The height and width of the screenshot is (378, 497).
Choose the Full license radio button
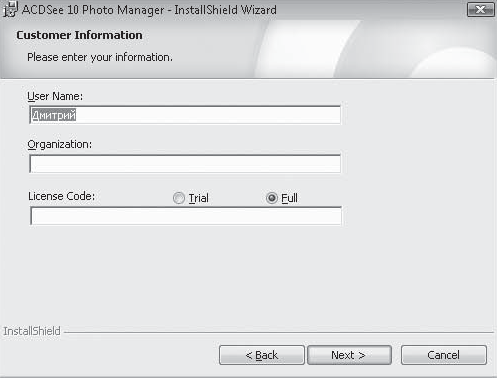click(272, 198)
